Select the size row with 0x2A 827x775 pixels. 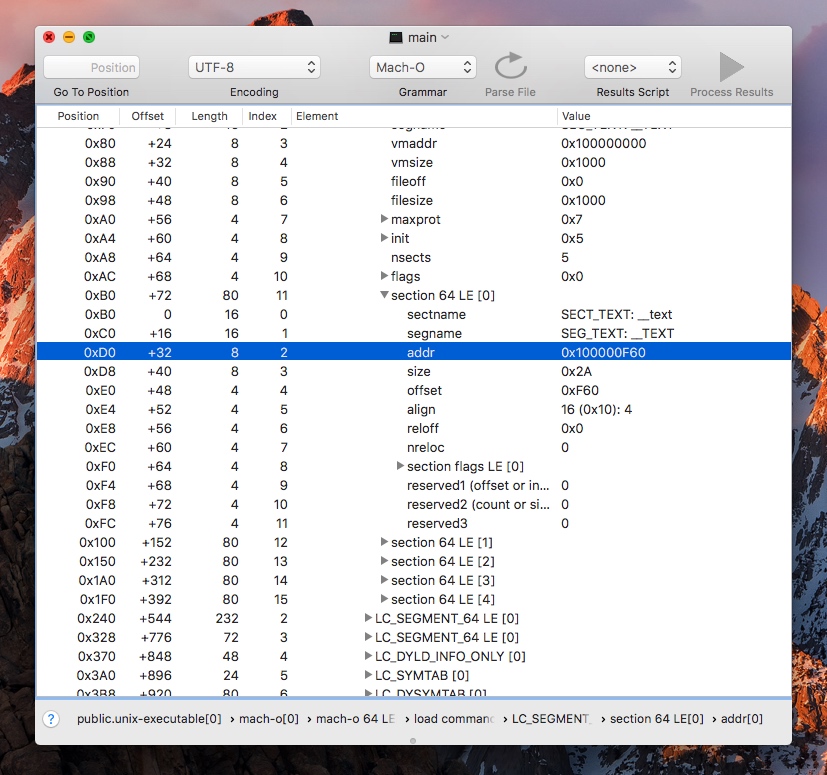coord(414,371)
